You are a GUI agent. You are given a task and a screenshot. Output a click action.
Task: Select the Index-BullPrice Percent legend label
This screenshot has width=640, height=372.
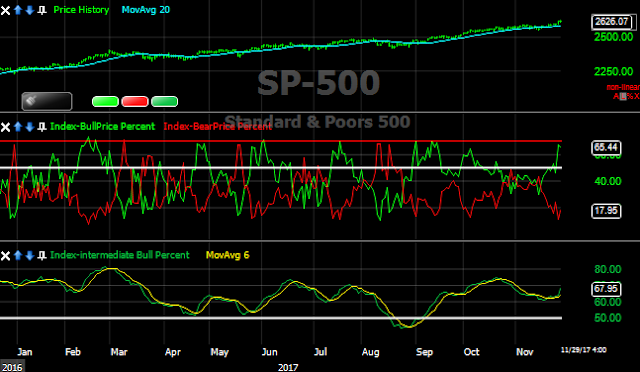pyautogui.click(x=102, y=127)
